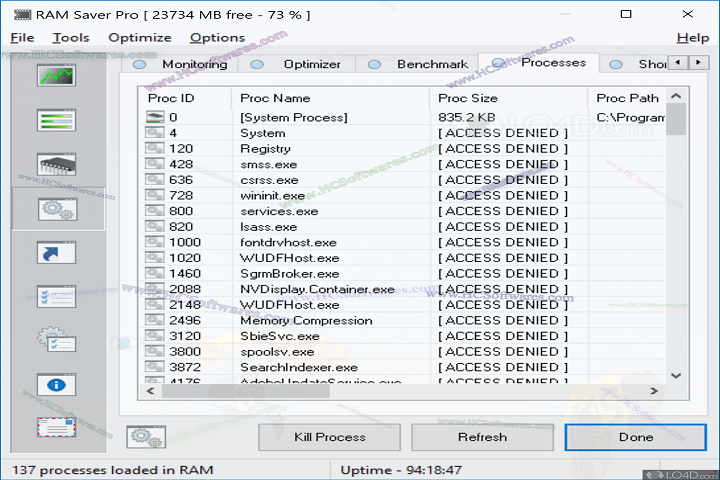Open the Options menu
The height and width of the screenshot is (480, 720).
[217, 38]
